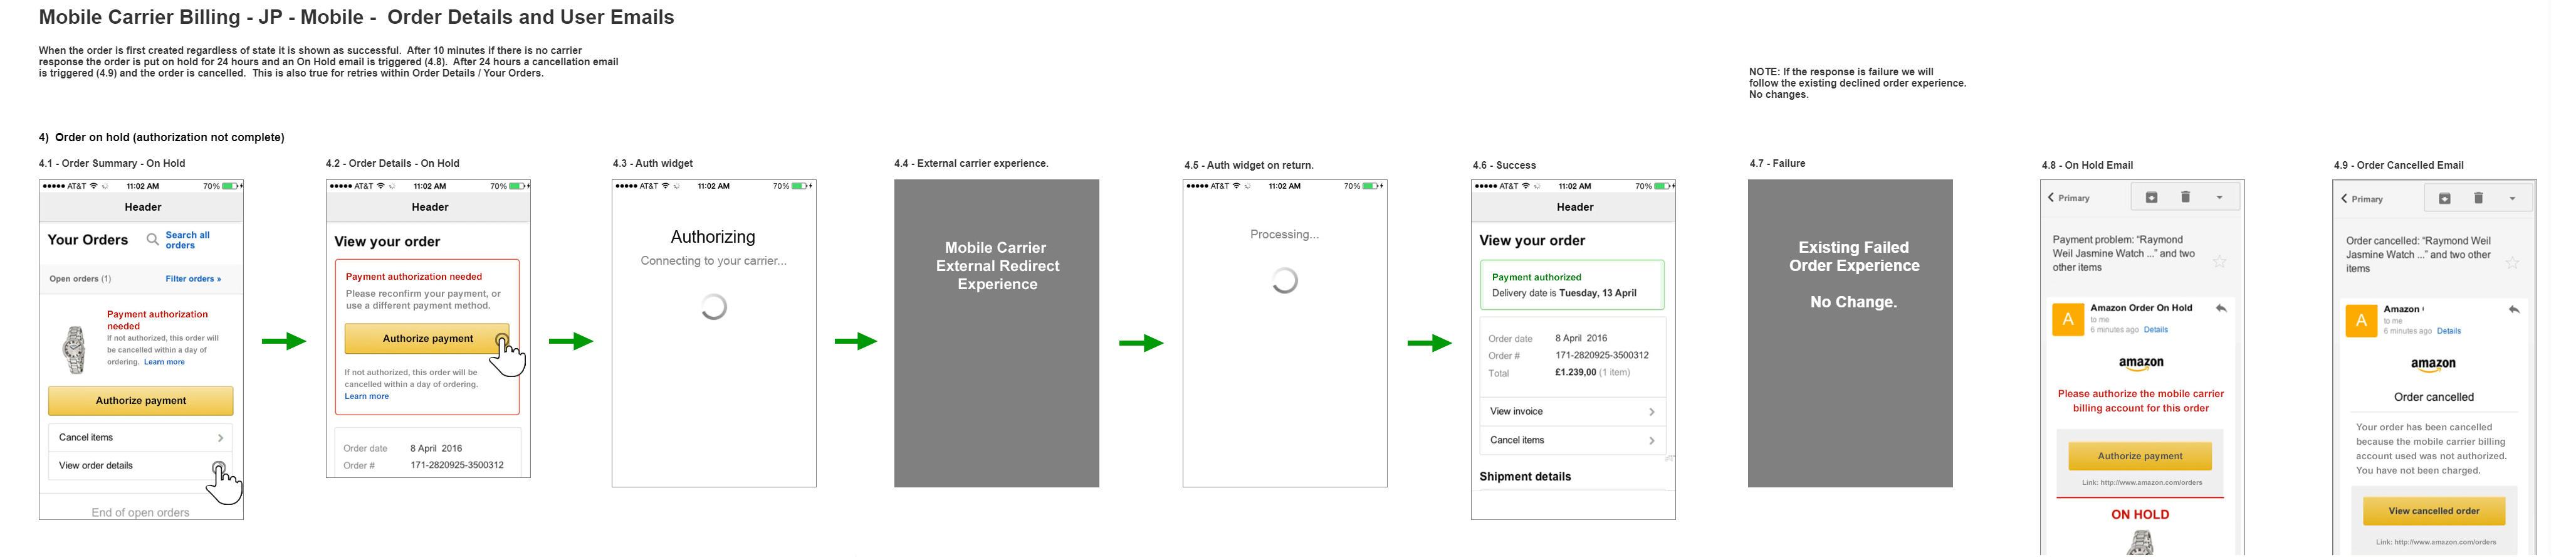Star the Order cancelled email
The width and height of the screenshot is (2576, 557).
pos(2512,263)
